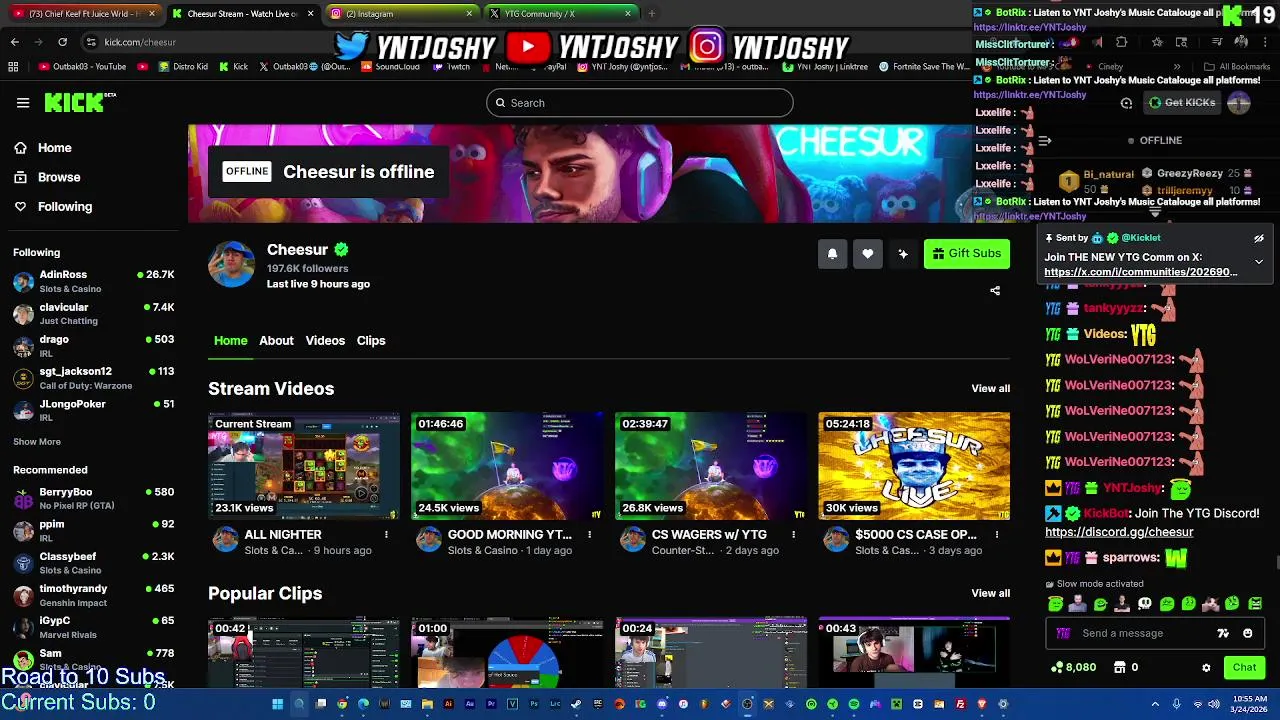This screenshot has width=1280, height=720.
Task: Go back in the browser
Action: pos(14,42)
